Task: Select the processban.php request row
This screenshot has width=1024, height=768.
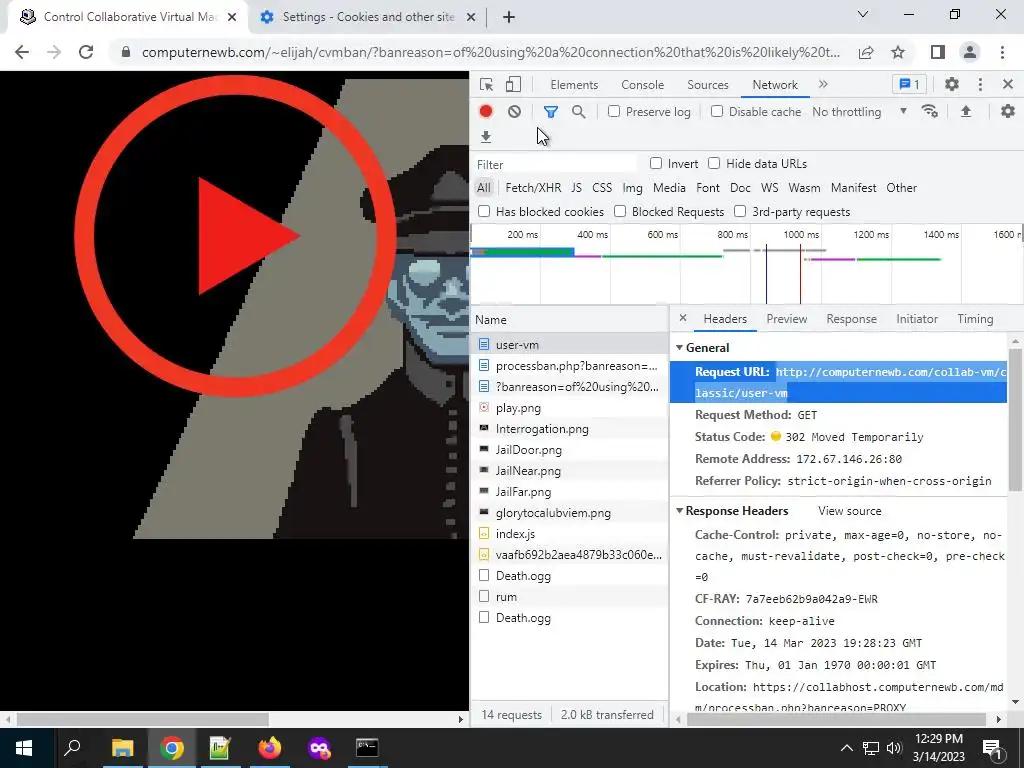Action: pos(569,366)
